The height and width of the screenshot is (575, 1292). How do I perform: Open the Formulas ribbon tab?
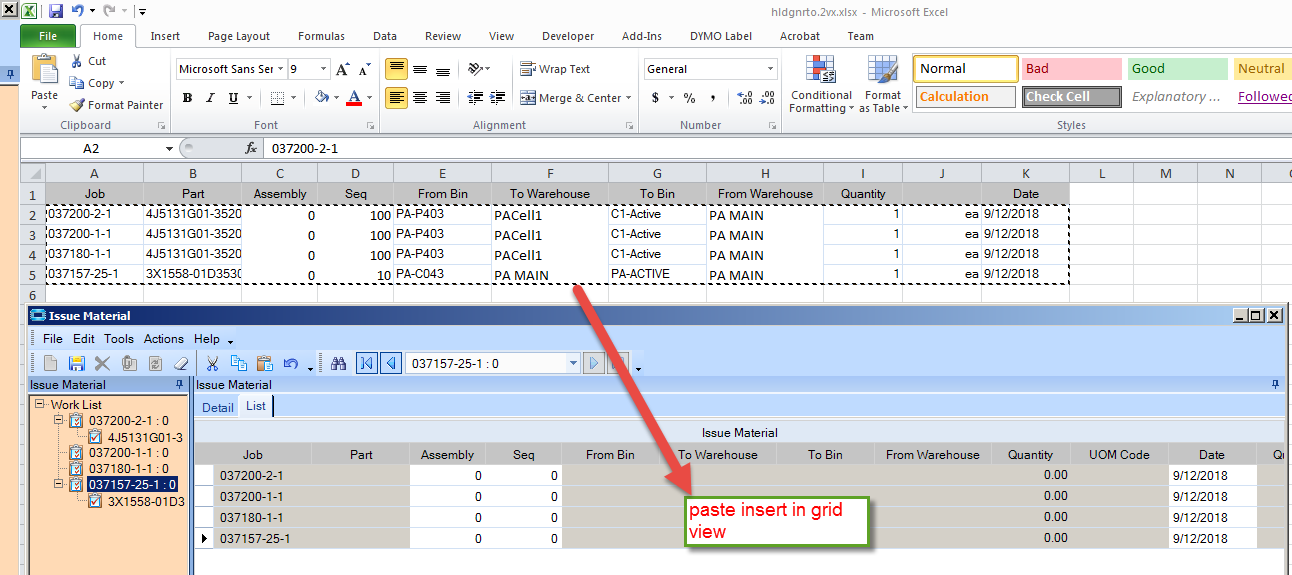pos(321,36)
